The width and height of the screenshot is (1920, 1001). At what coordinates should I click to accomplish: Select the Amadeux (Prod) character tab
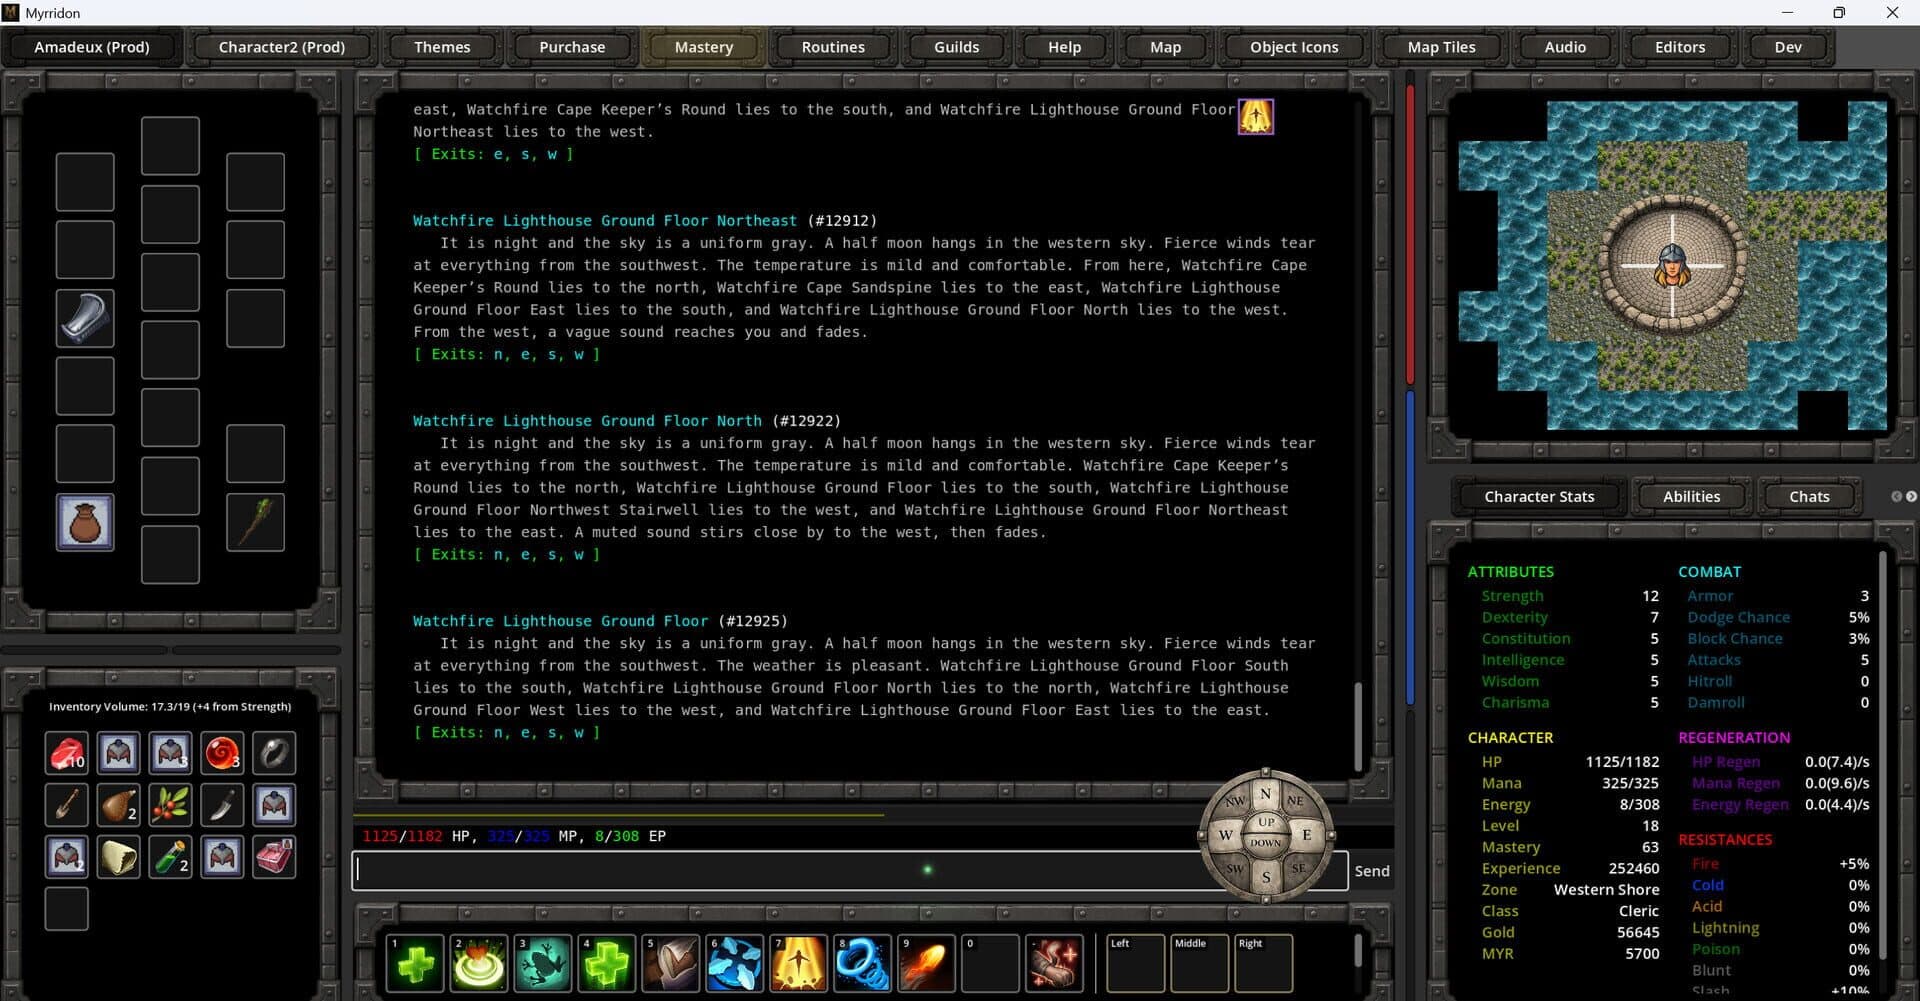pos(92,47)
